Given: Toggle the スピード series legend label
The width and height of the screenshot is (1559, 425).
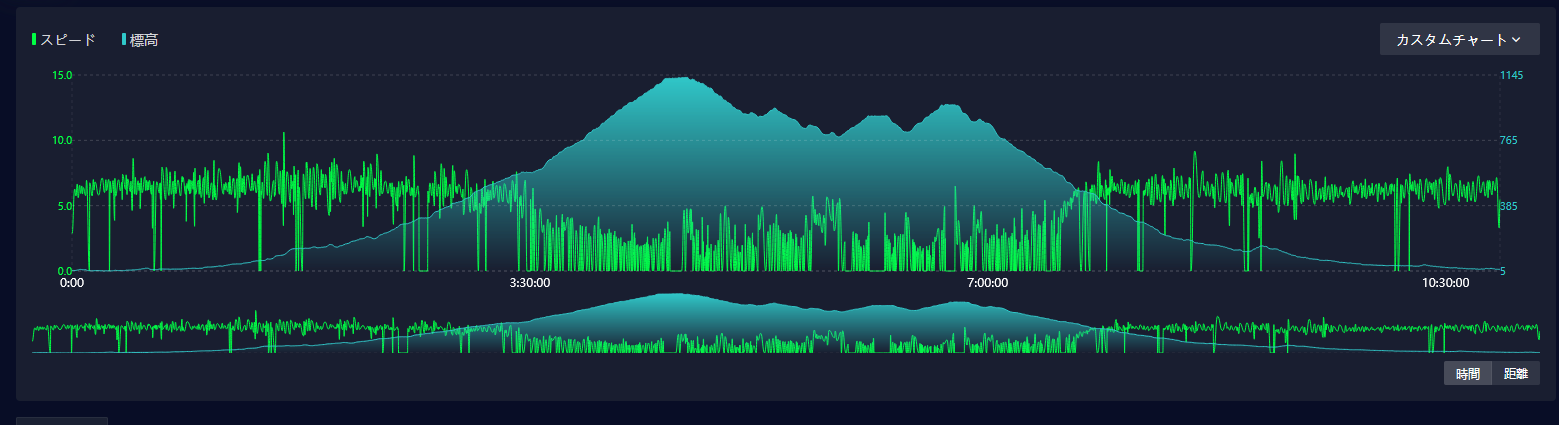Looking at the screenshot, I should click(x=68, y=40).
